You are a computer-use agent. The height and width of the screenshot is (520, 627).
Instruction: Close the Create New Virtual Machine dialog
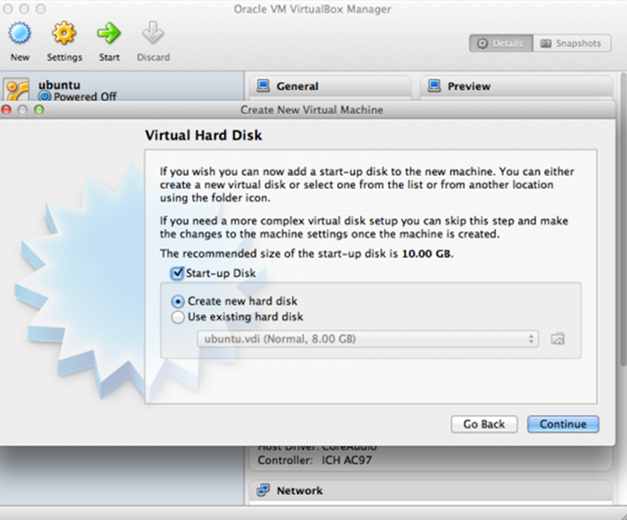[6, 110]
